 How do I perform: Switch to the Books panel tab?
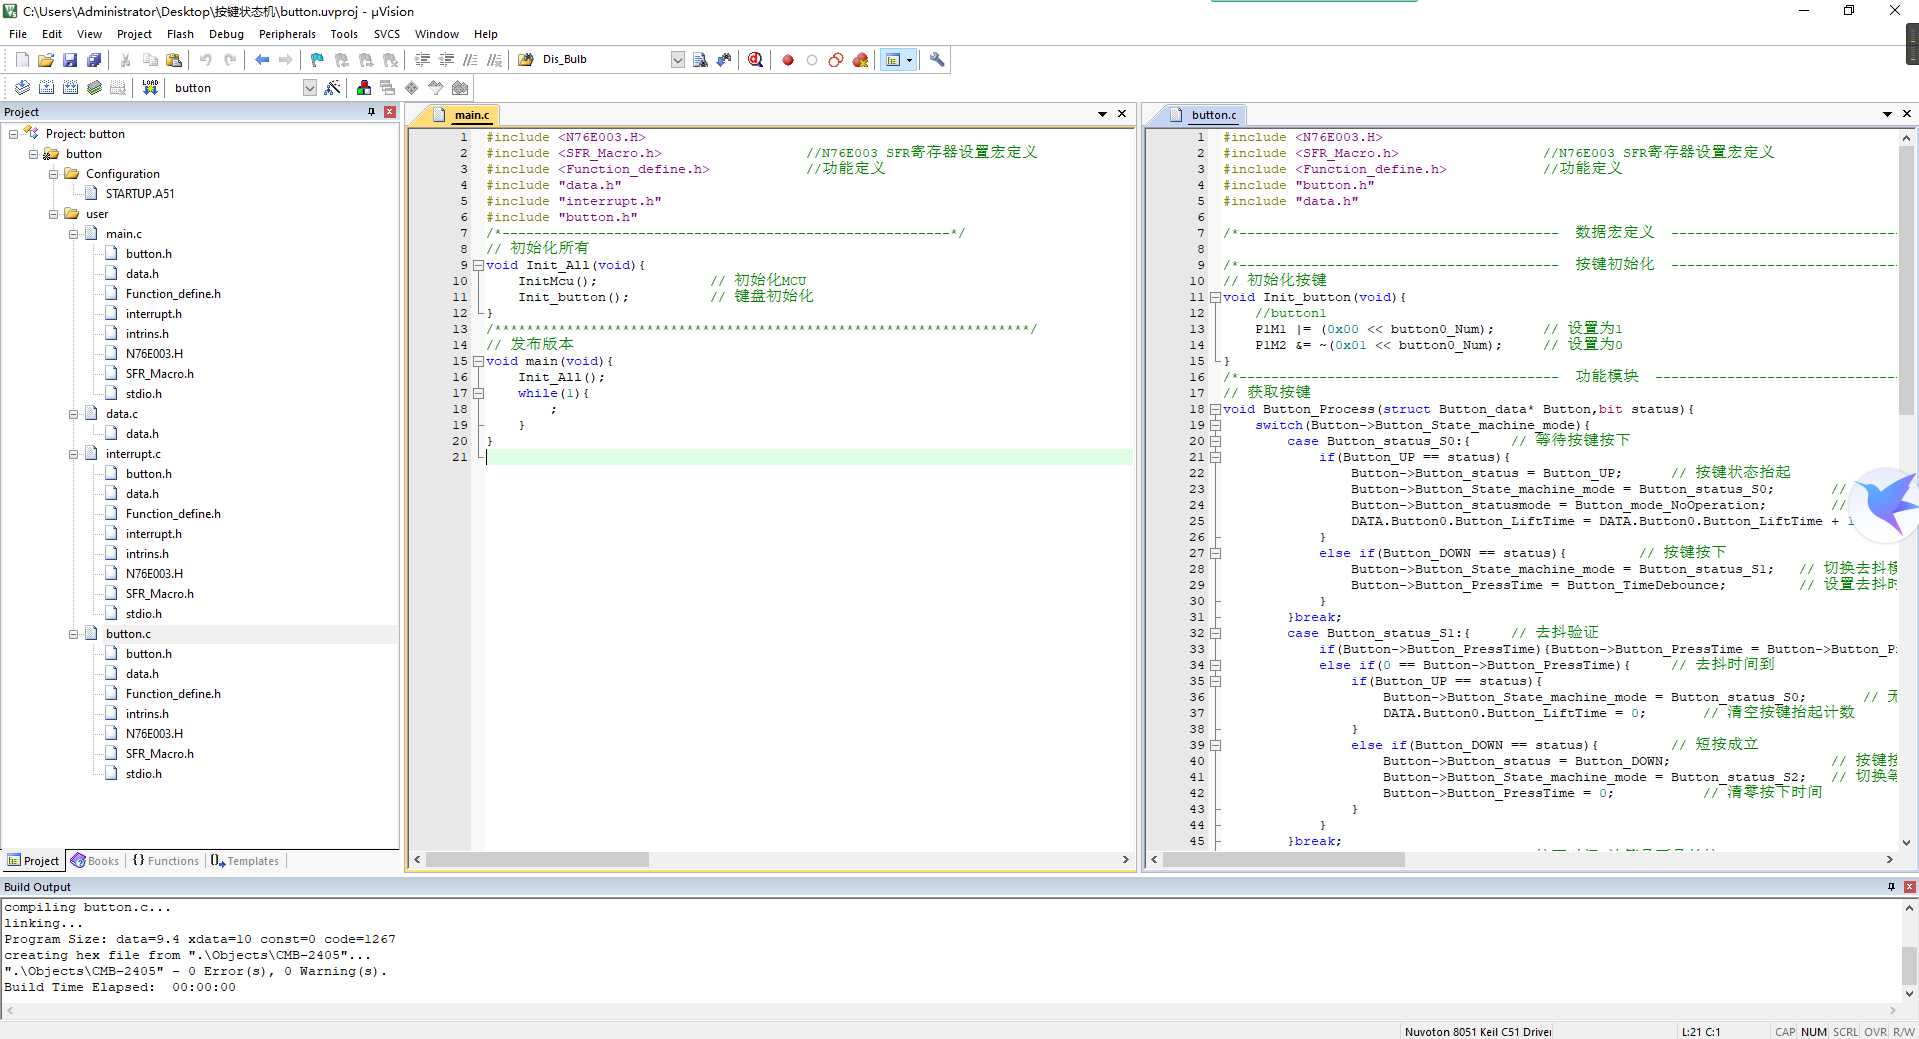(96, 861)
